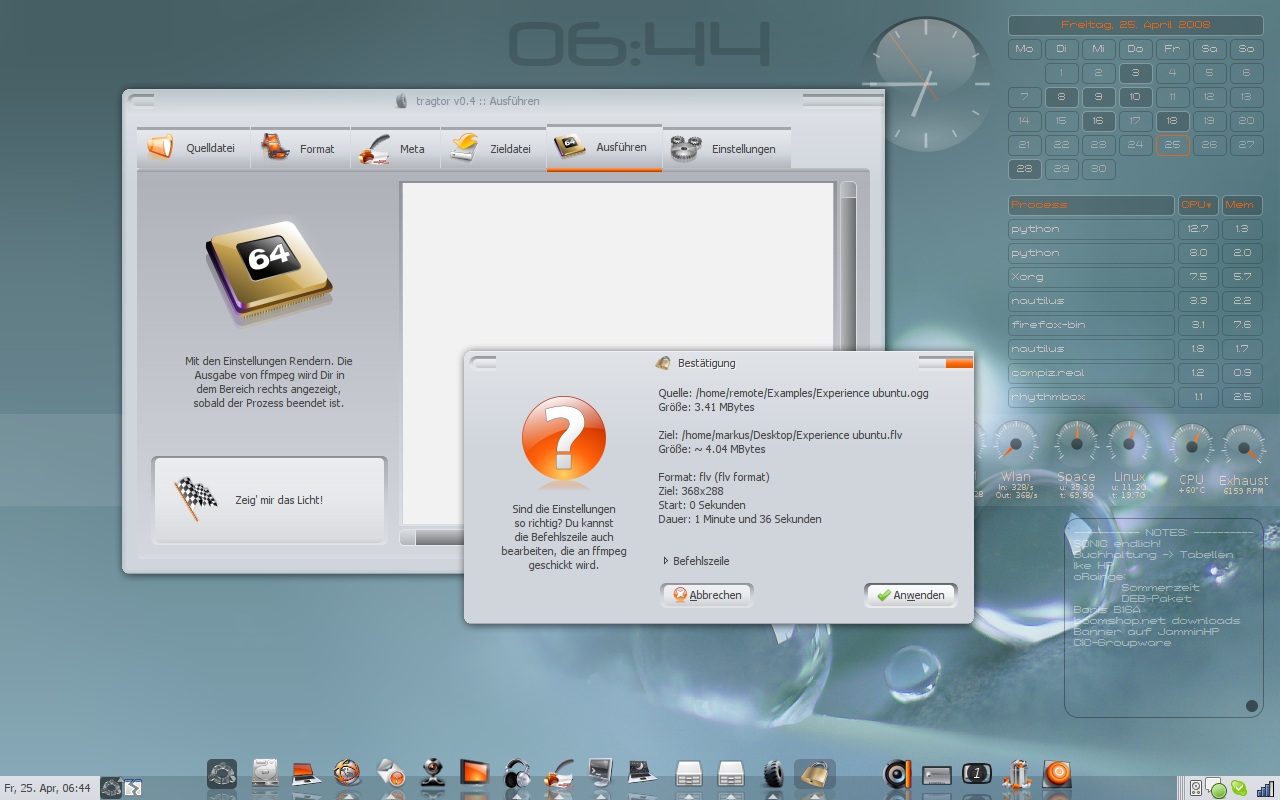Close the Bestätigung dialog via orange titlebar button
Viewport: 1280px width, 800px height.
click(x=958, y=363)
